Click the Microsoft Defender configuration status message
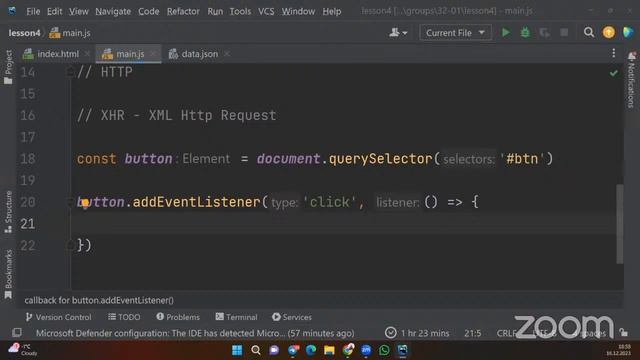The image size is (640, 360). coord(195,333)
